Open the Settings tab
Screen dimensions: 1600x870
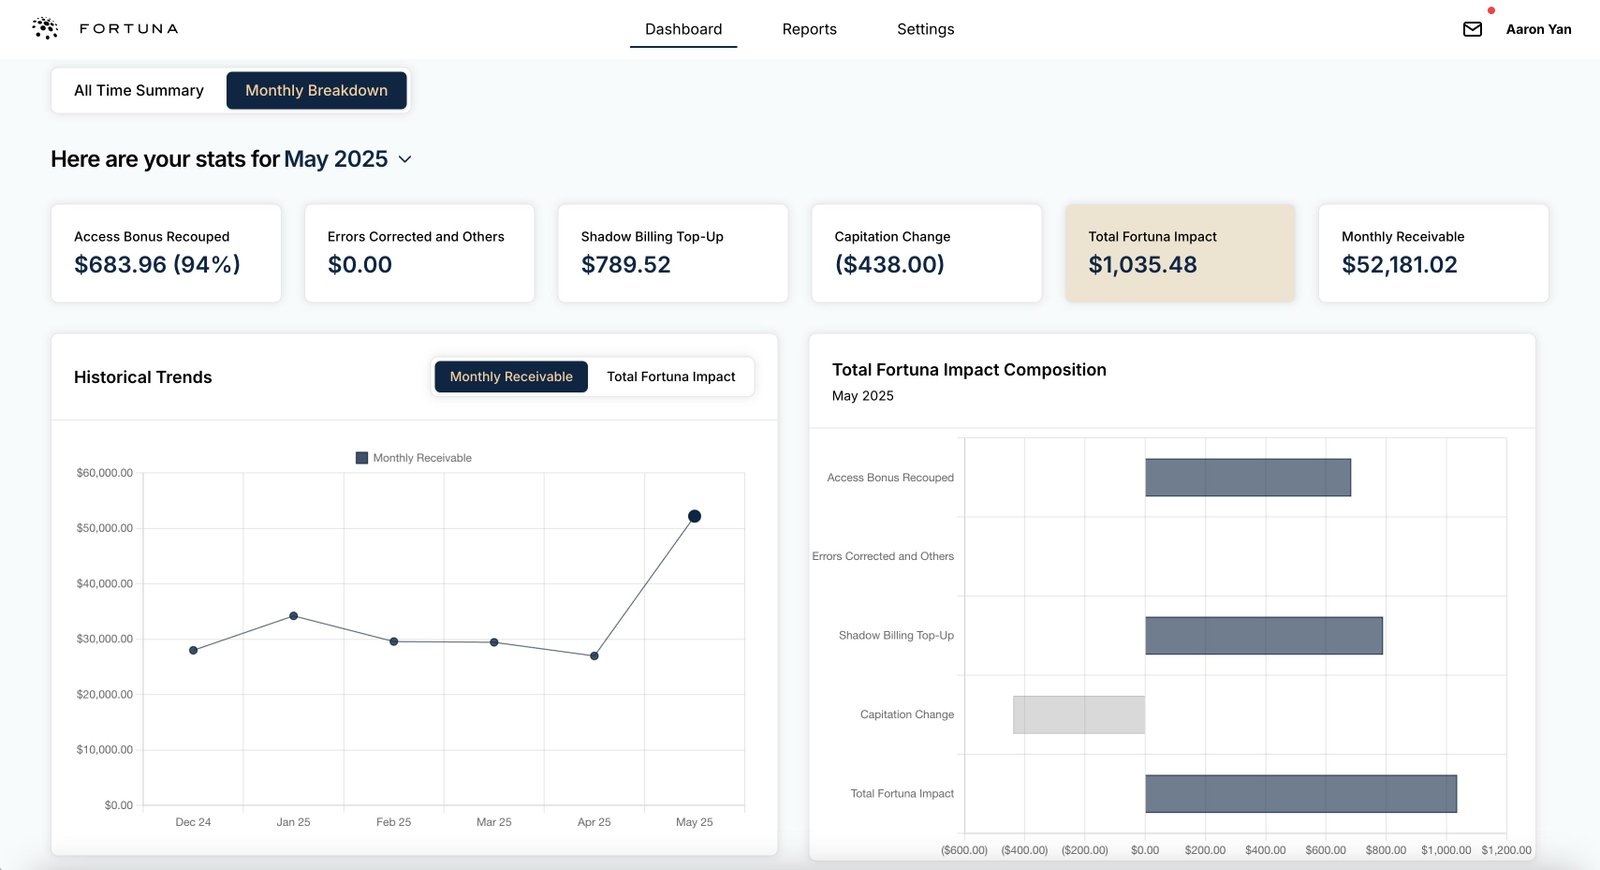[925, 29]
